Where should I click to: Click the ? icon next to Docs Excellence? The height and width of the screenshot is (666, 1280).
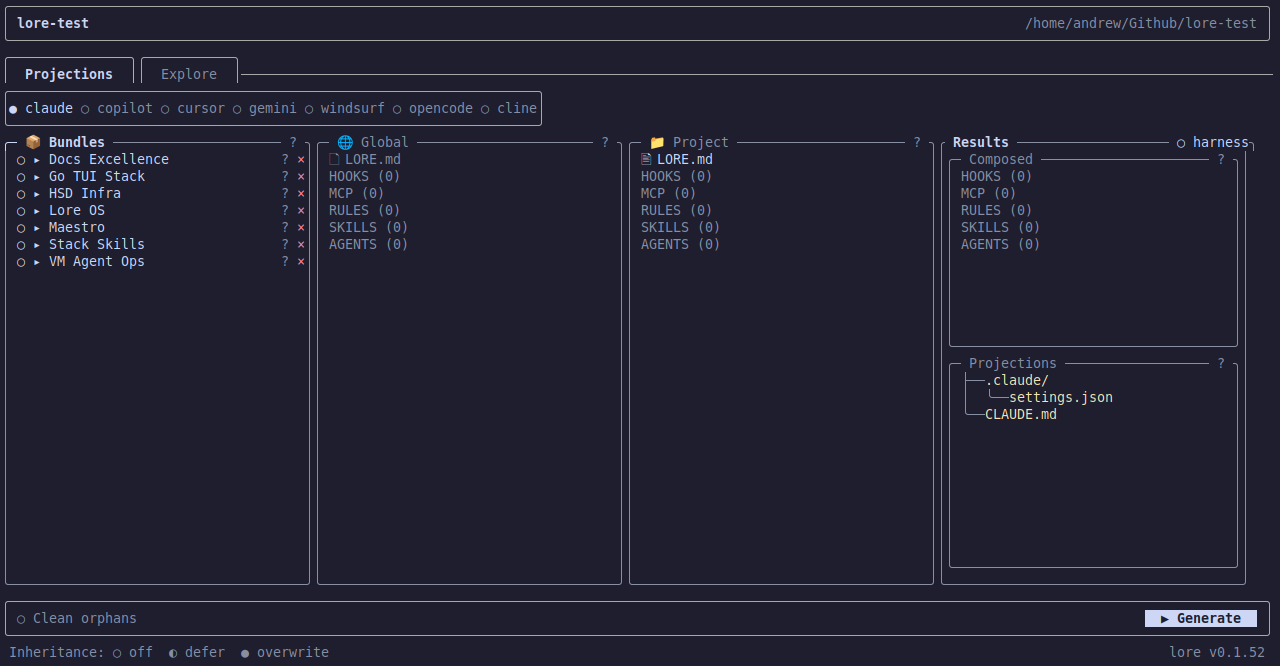click(x=284, y=159)
